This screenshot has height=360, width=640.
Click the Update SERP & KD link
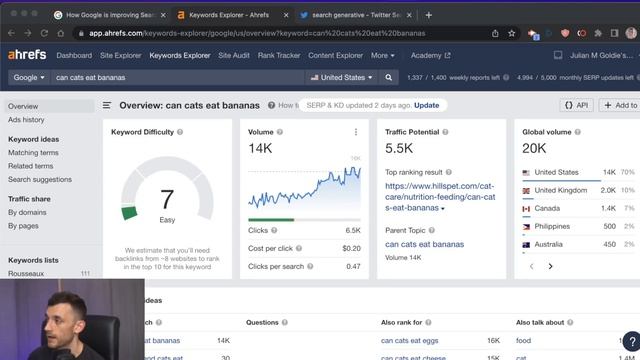tap(427, 105)
